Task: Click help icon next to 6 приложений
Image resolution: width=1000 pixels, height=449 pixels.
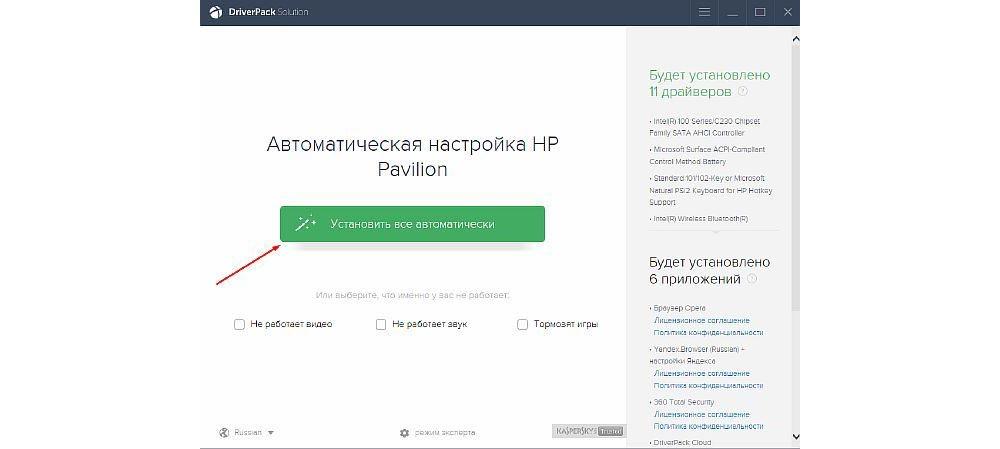Action: [x=752, y=279]
